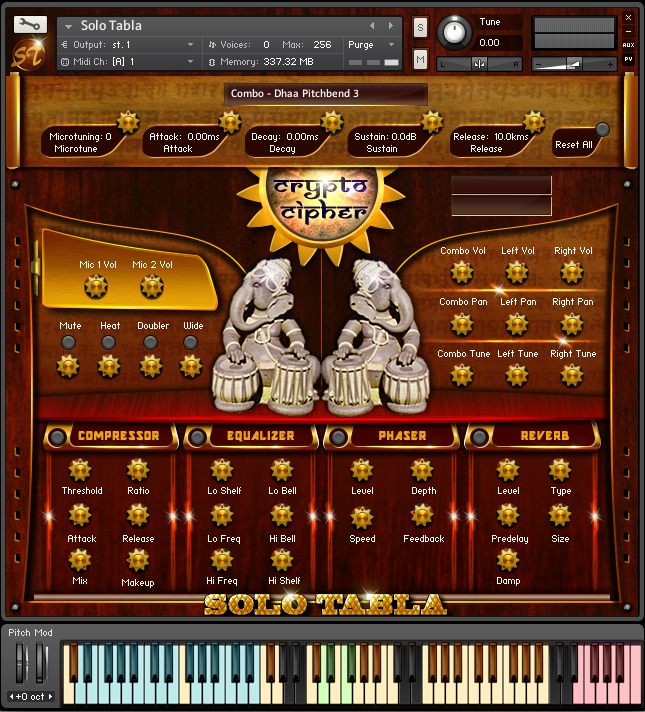Toggle the Mute switch
This screenshot has width=645, height=712.
click(x=68, y=342)
